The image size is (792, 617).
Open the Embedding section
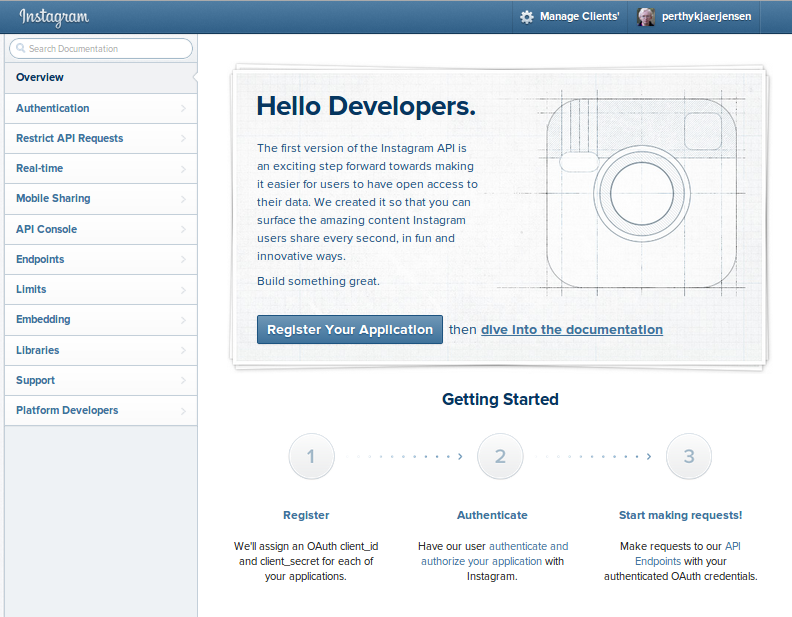tap(101, 319)
